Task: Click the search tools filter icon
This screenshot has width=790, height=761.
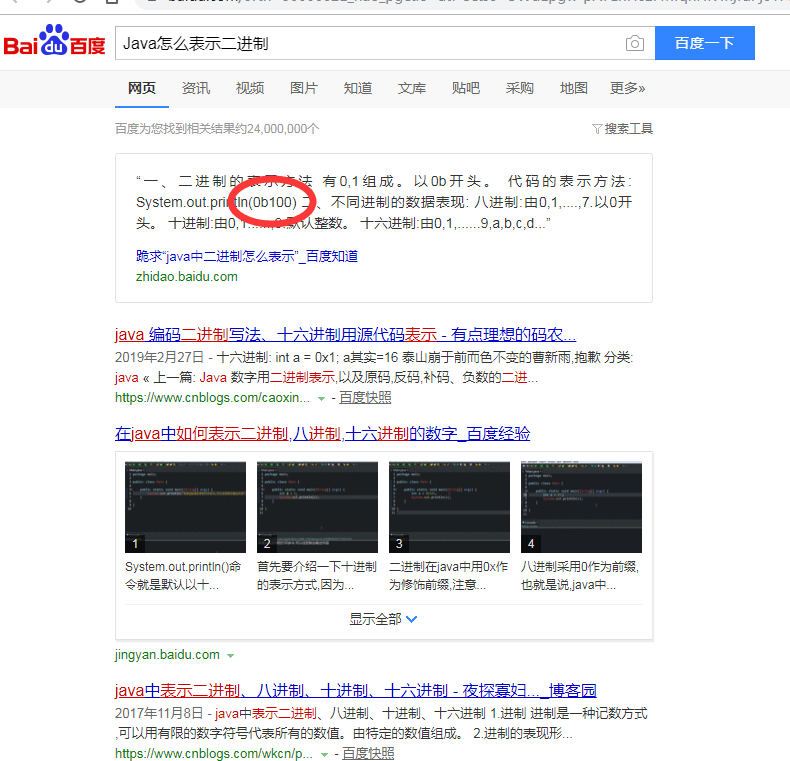Action: click(597, 129)
